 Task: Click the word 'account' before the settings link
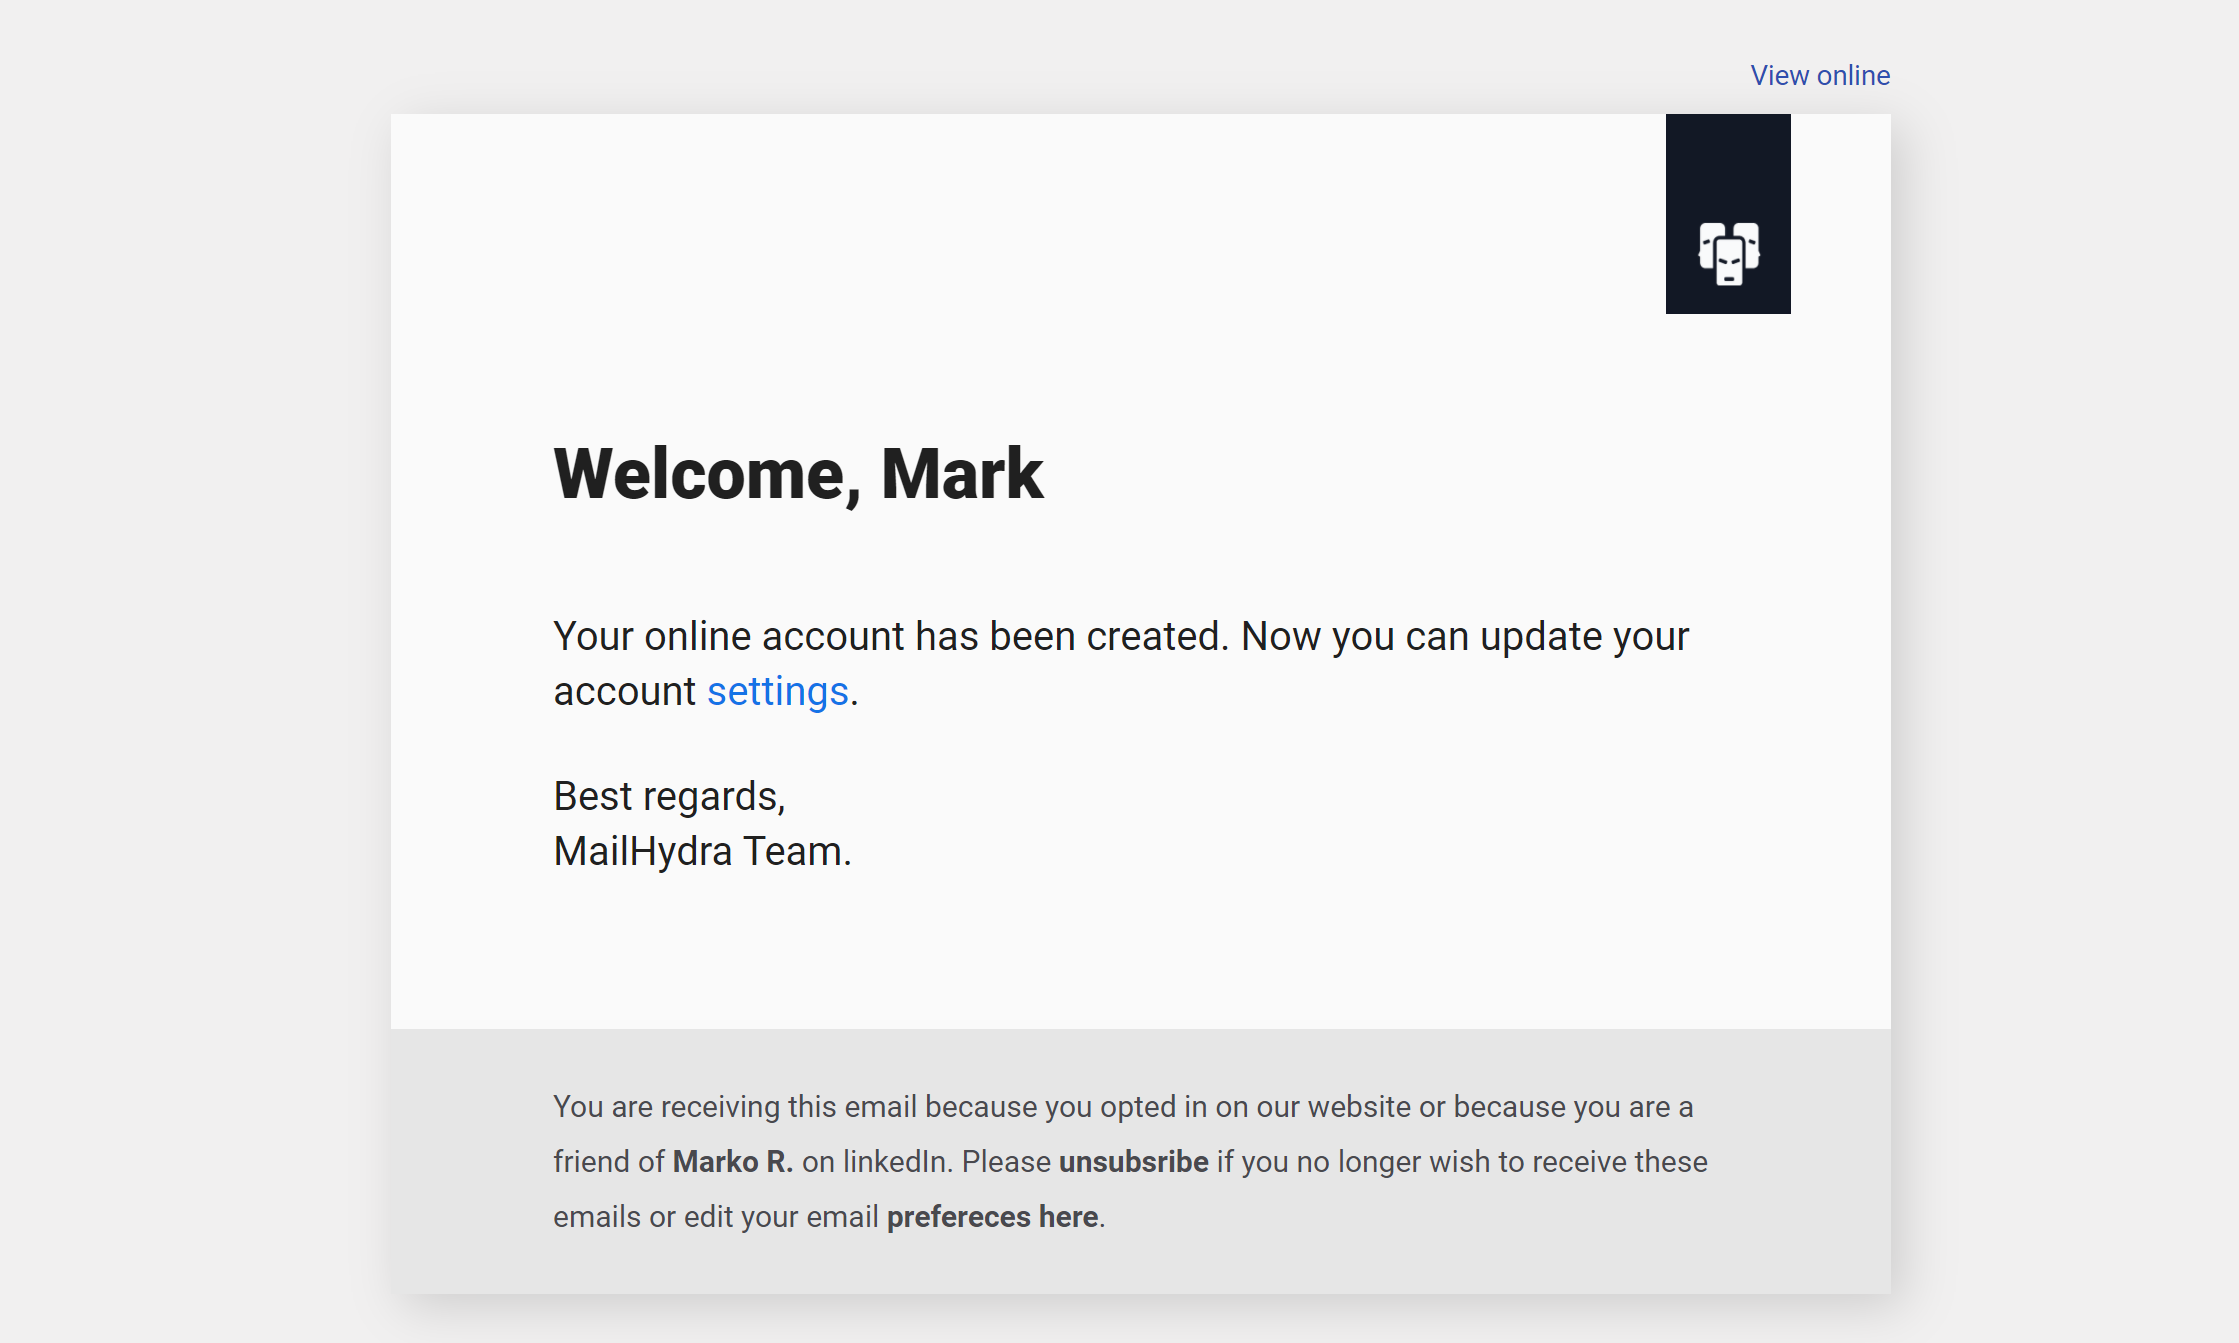[x=624, y=692]
